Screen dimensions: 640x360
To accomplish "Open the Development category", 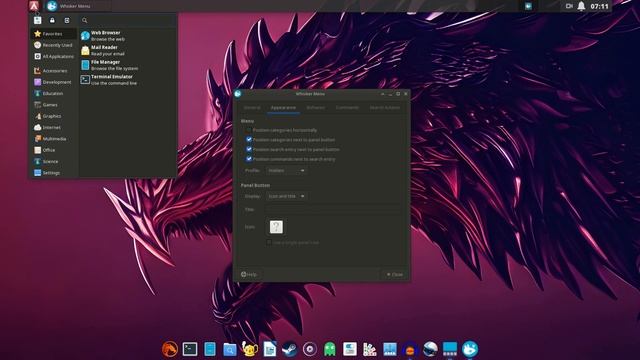I will [53, 82].
